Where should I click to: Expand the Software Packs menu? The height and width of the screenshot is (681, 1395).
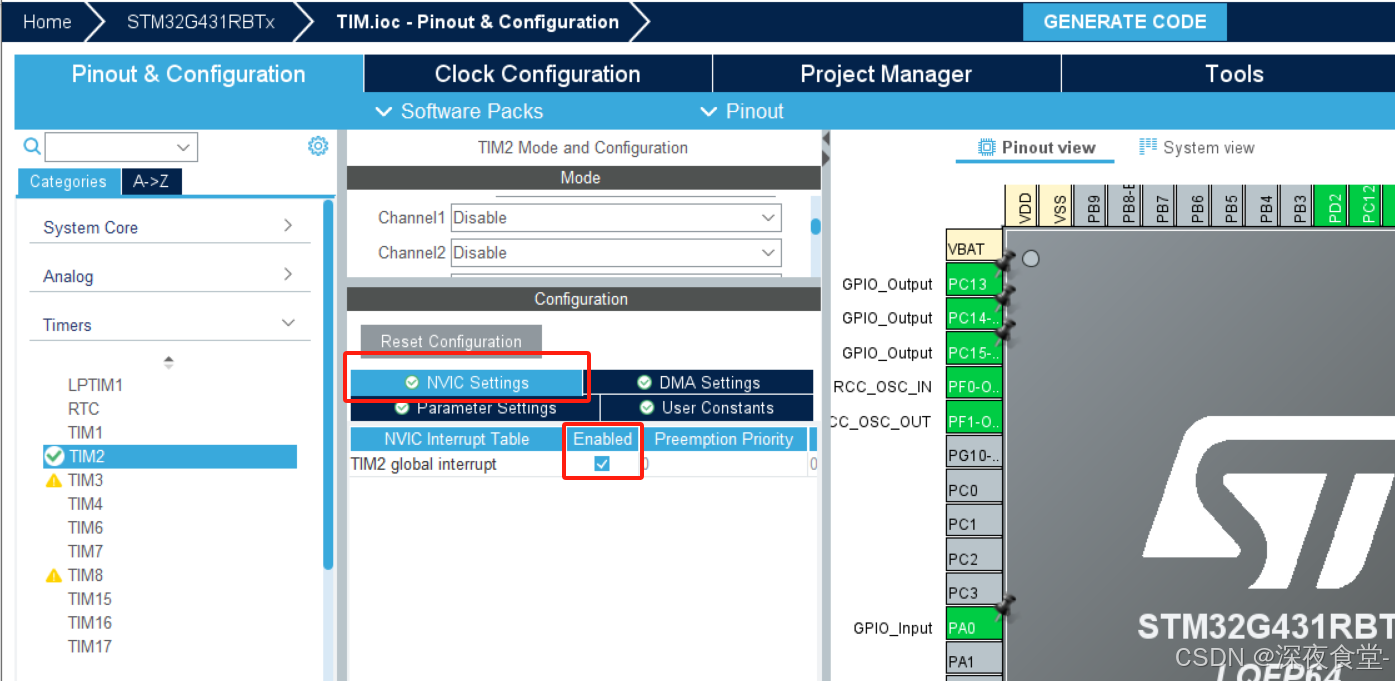point(459,111)
